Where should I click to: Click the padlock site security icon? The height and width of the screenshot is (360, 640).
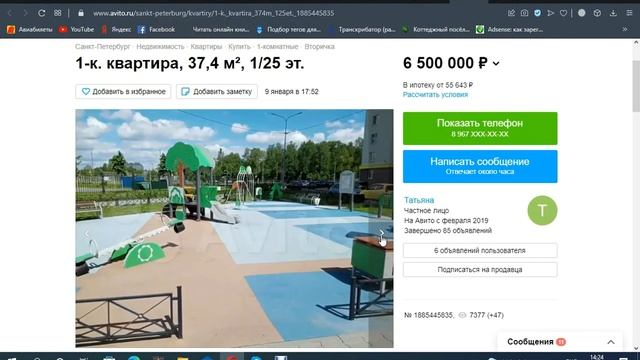(81, 13)
